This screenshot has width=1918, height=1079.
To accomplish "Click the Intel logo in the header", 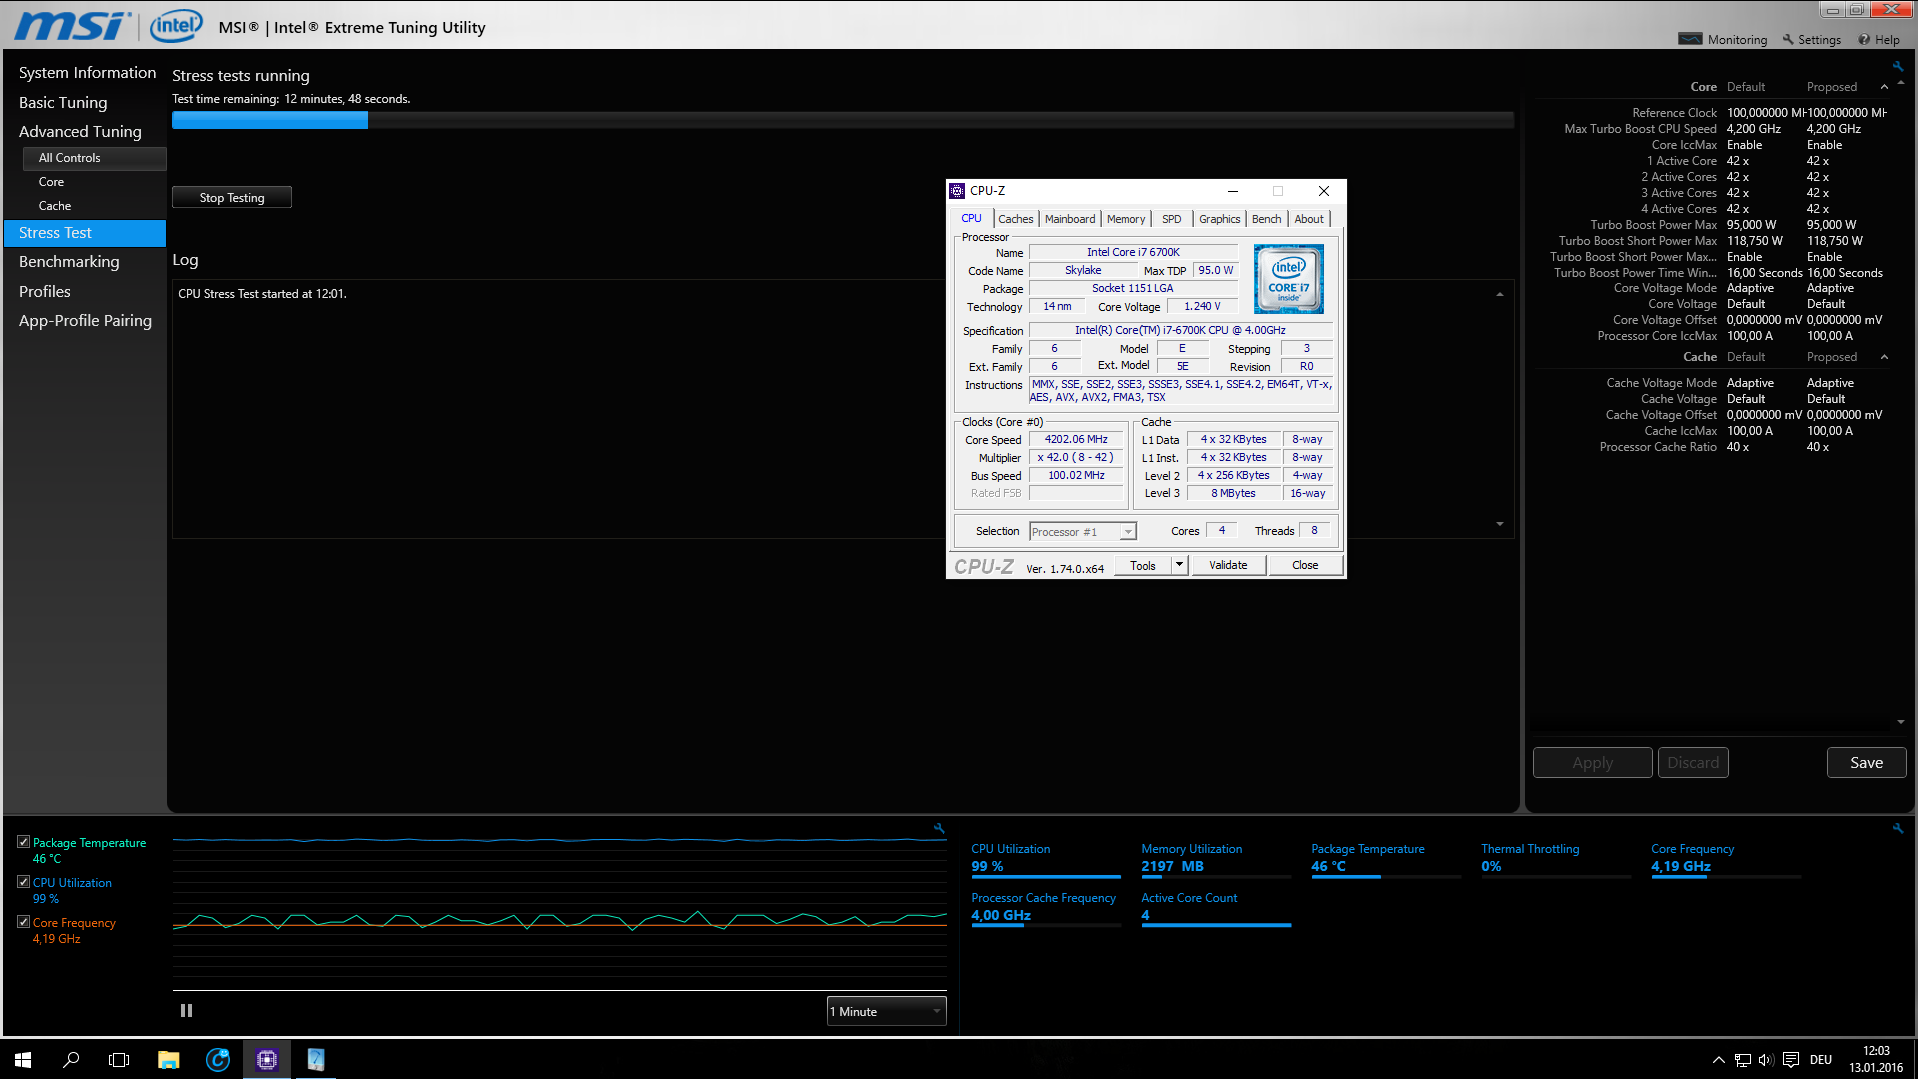I will 176,26.
